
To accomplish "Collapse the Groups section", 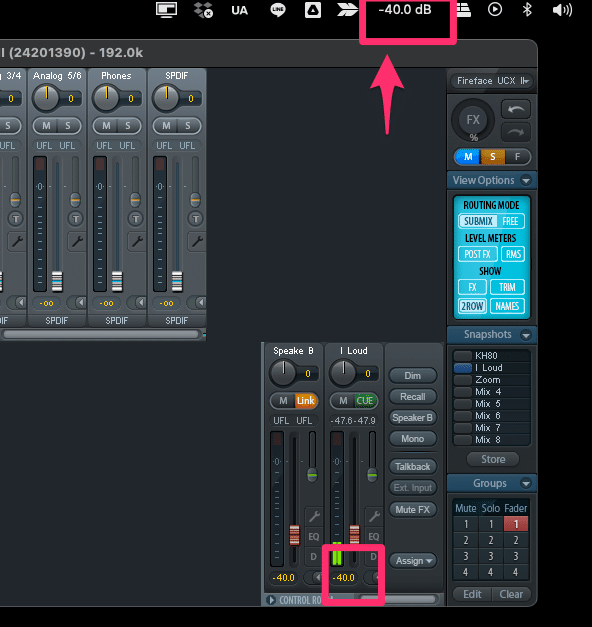I will pos(526,484).
